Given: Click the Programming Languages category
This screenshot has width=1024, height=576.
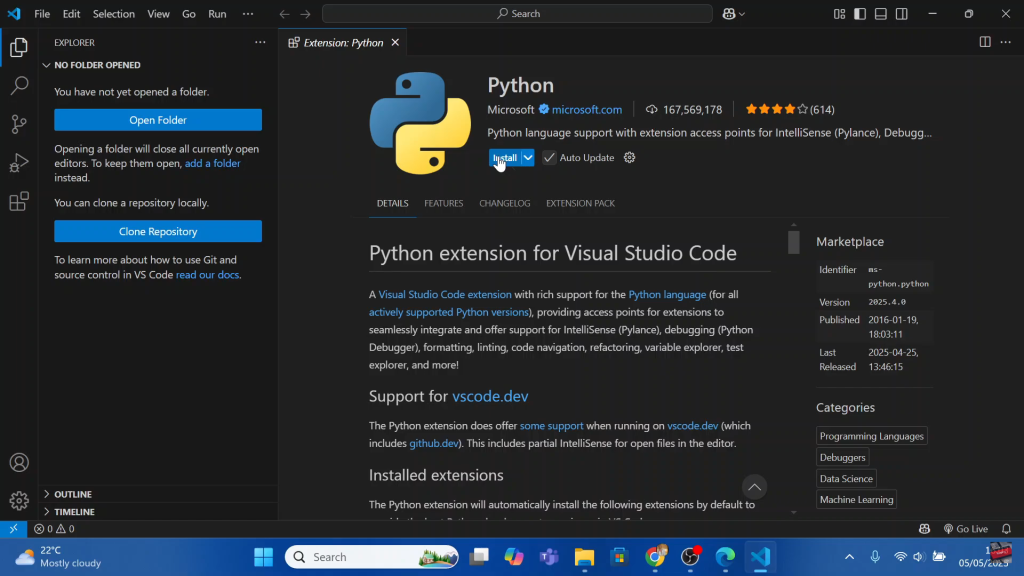Looking at the screenshot, I should point(872,436).
